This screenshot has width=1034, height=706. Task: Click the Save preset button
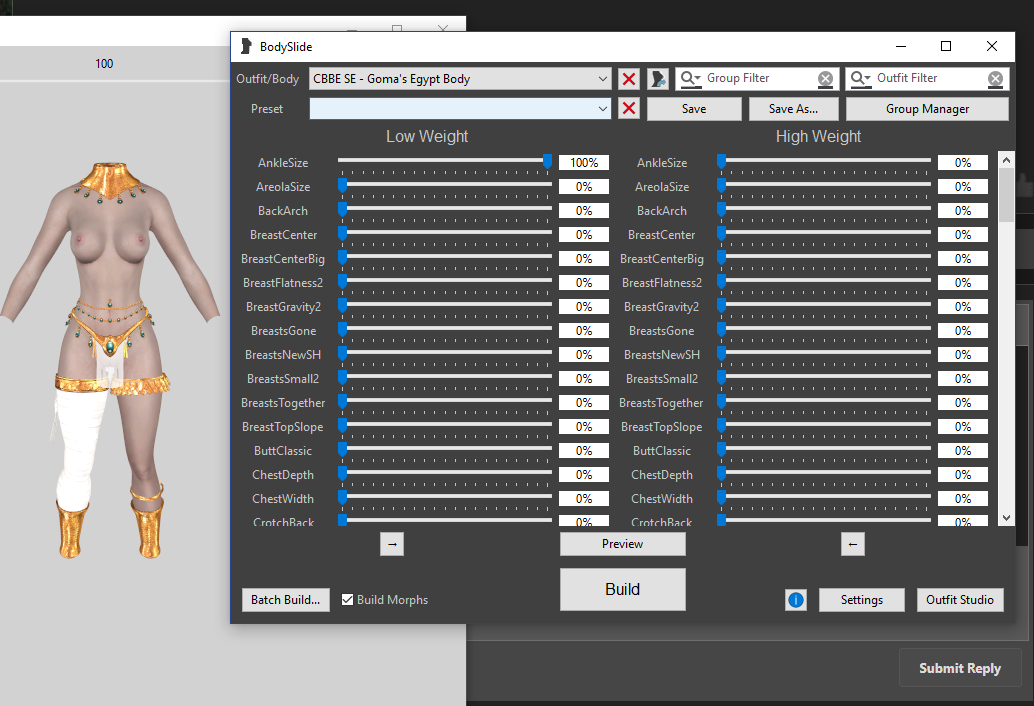pos(694,109)
